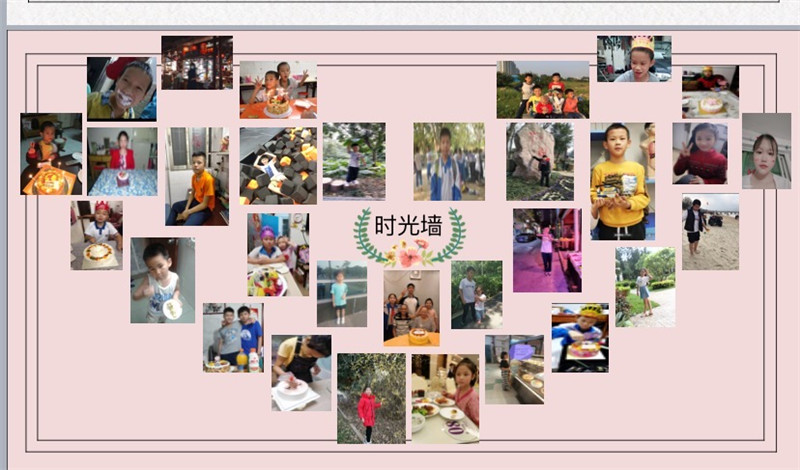
Task: Click child in teal shirt by railing
Action: [342, 294]
